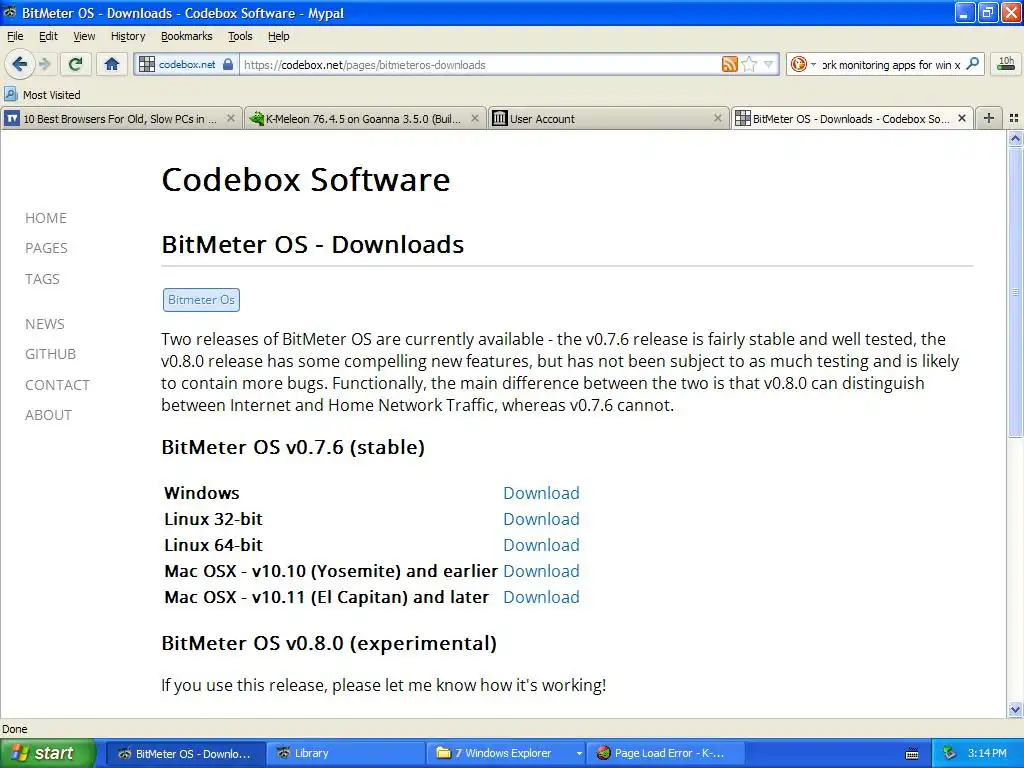
Task: Switch to the K-Meleon 76.4.5 tab
Action: tap(364, 119)
